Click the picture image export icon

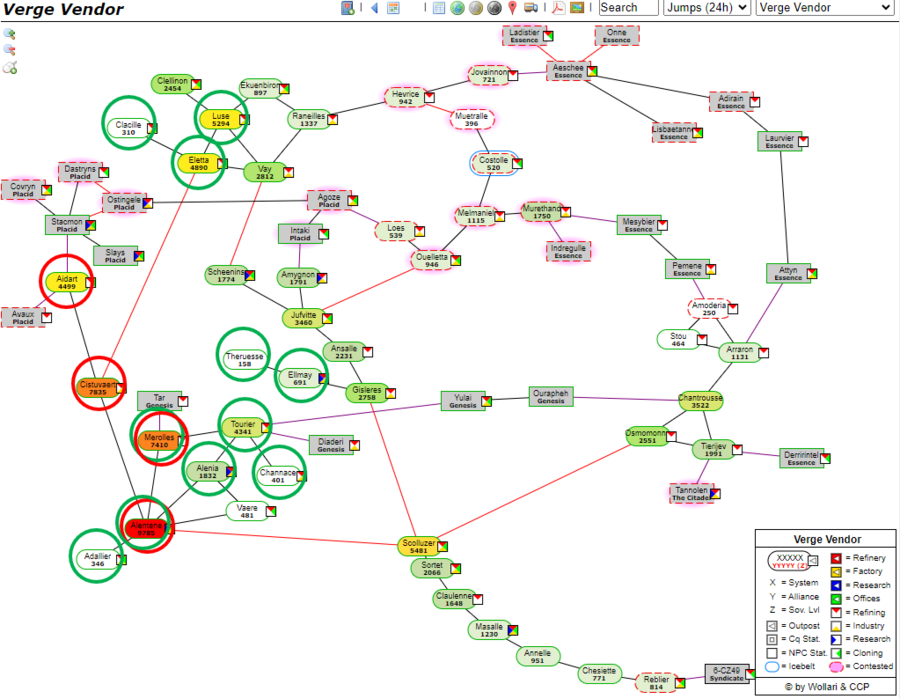(x=577, y=8)
